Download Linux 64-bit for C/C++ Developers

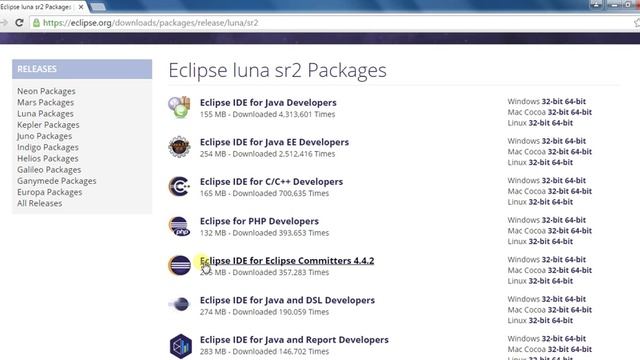[562, 202]
